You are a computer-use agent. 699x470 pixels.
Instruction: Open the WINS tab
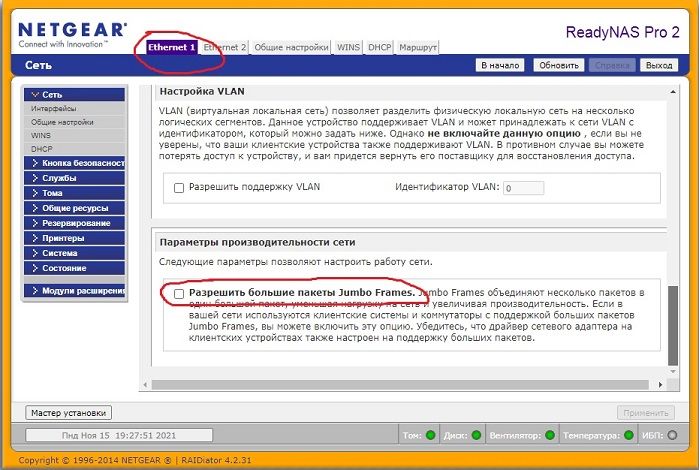[x=348, y=47]
